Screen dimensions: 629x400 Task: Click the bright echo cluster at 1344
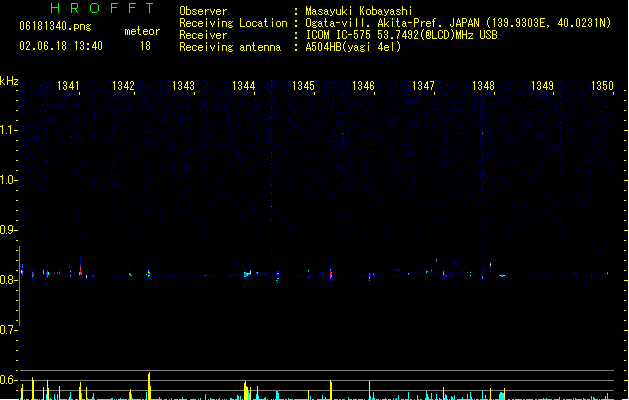pos(248,274)
